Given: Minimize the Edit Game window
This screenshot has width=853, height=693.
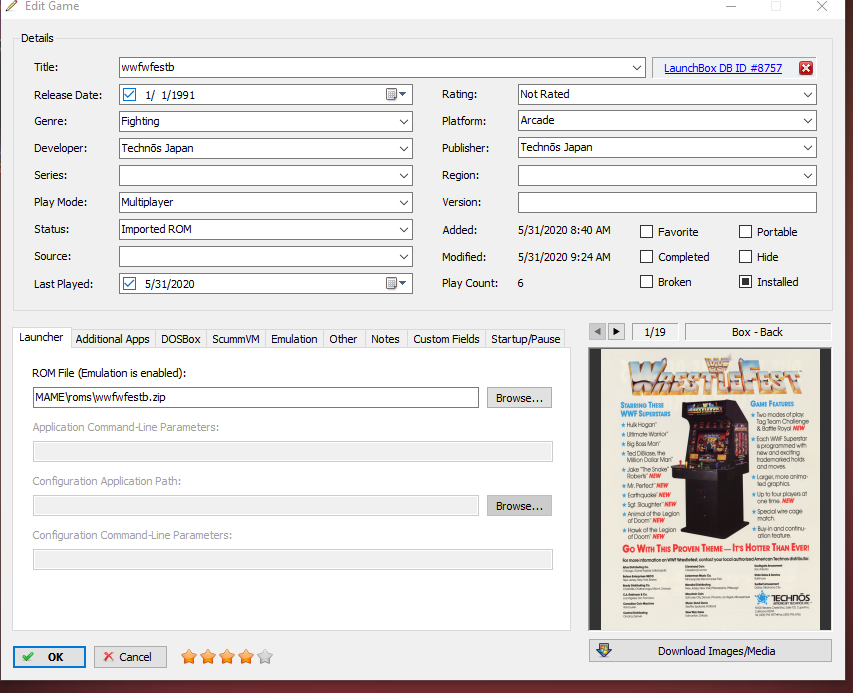Looking at the screenshot, I should point(731,7).
